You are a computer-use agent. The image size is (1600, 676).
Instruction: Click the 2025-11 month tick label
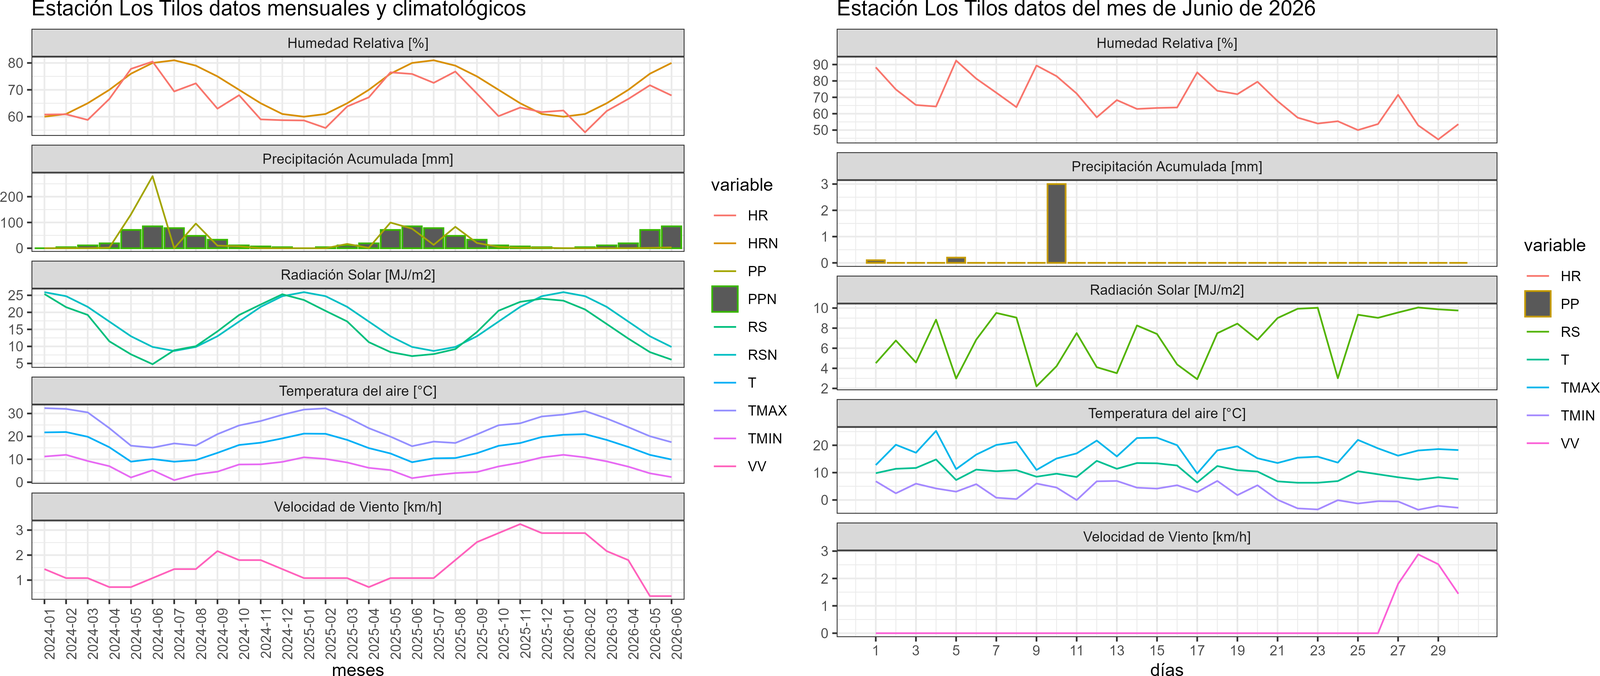[525, 633]
